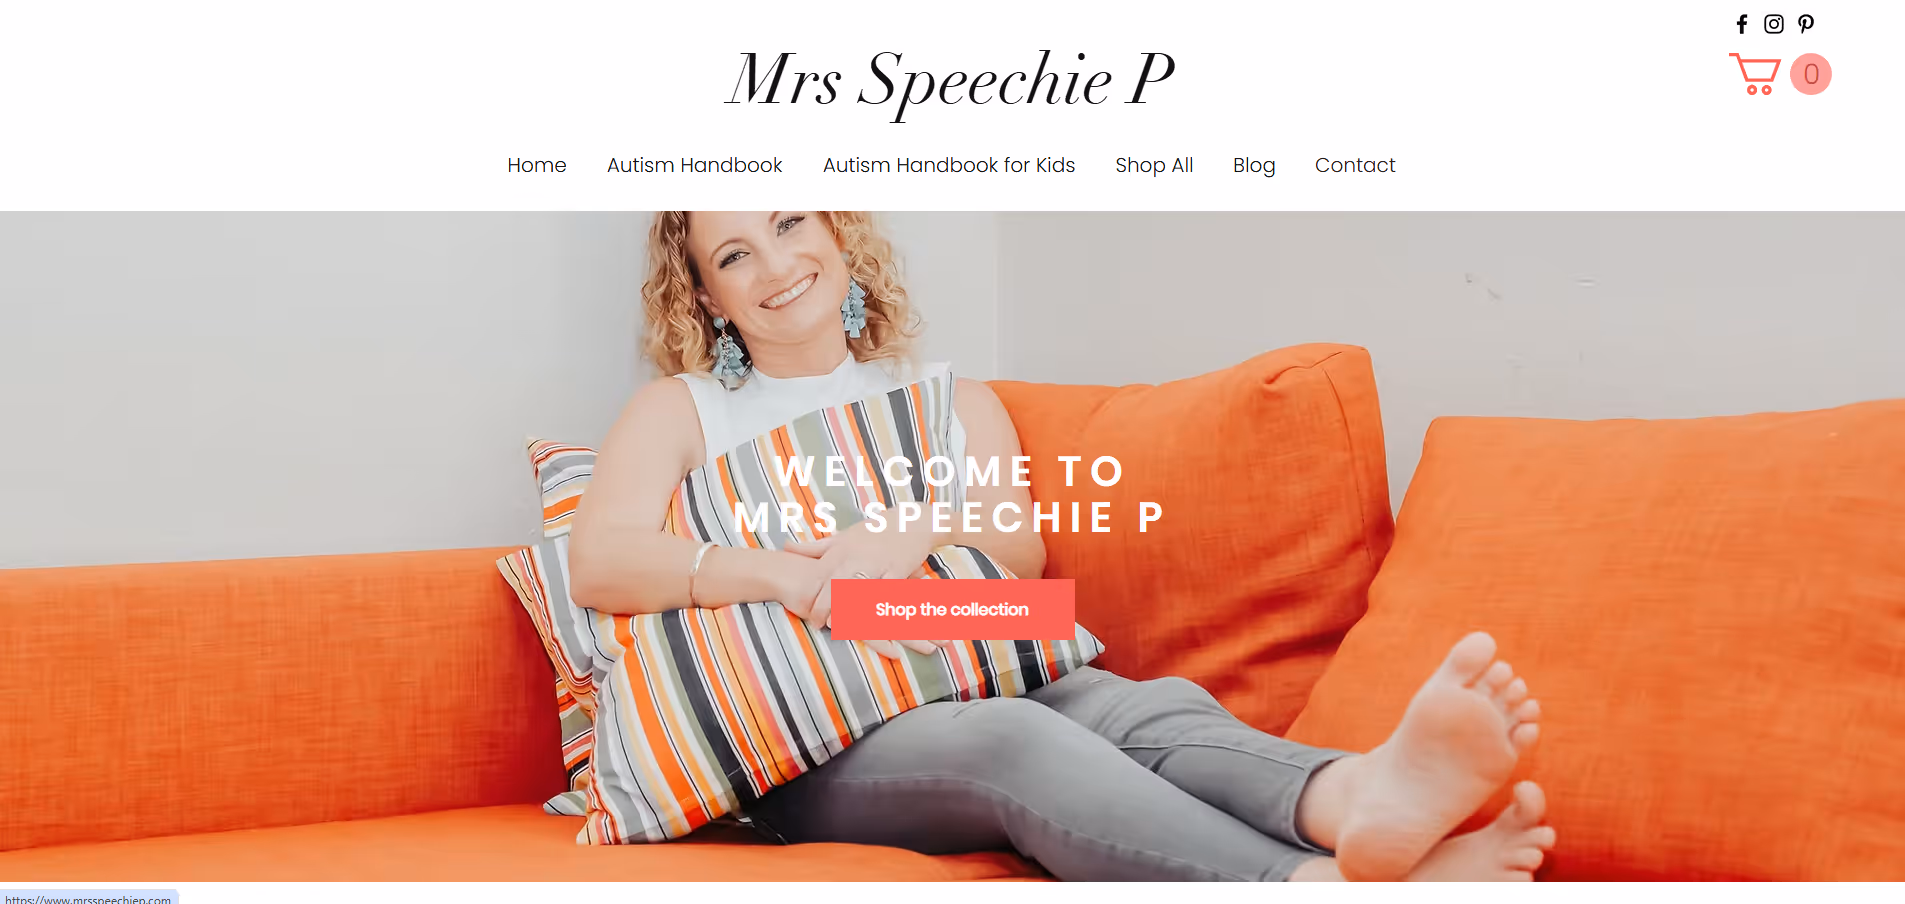Screen dimensions: 1905x904
Task: Open the Instagram social icon
Action: [x=1774, y=24]
